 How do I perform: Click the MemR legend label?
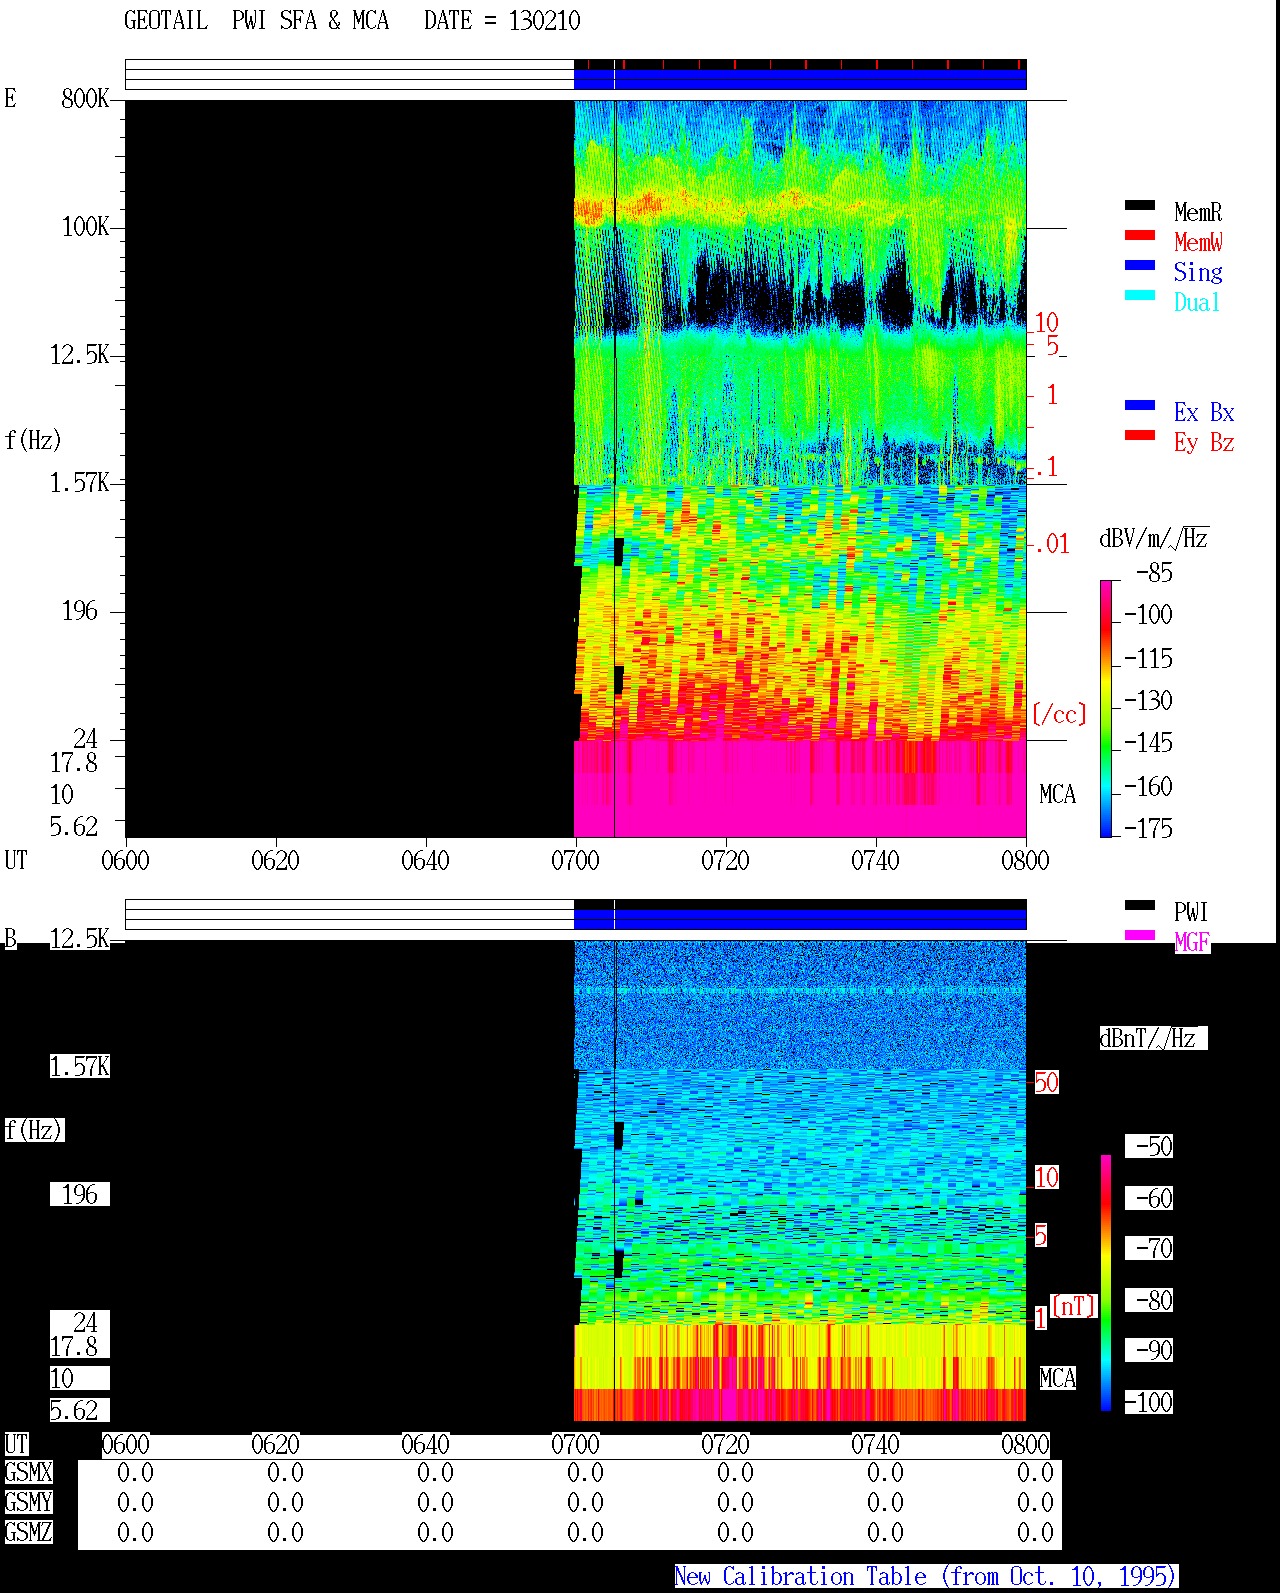(x=1198, y=212)
